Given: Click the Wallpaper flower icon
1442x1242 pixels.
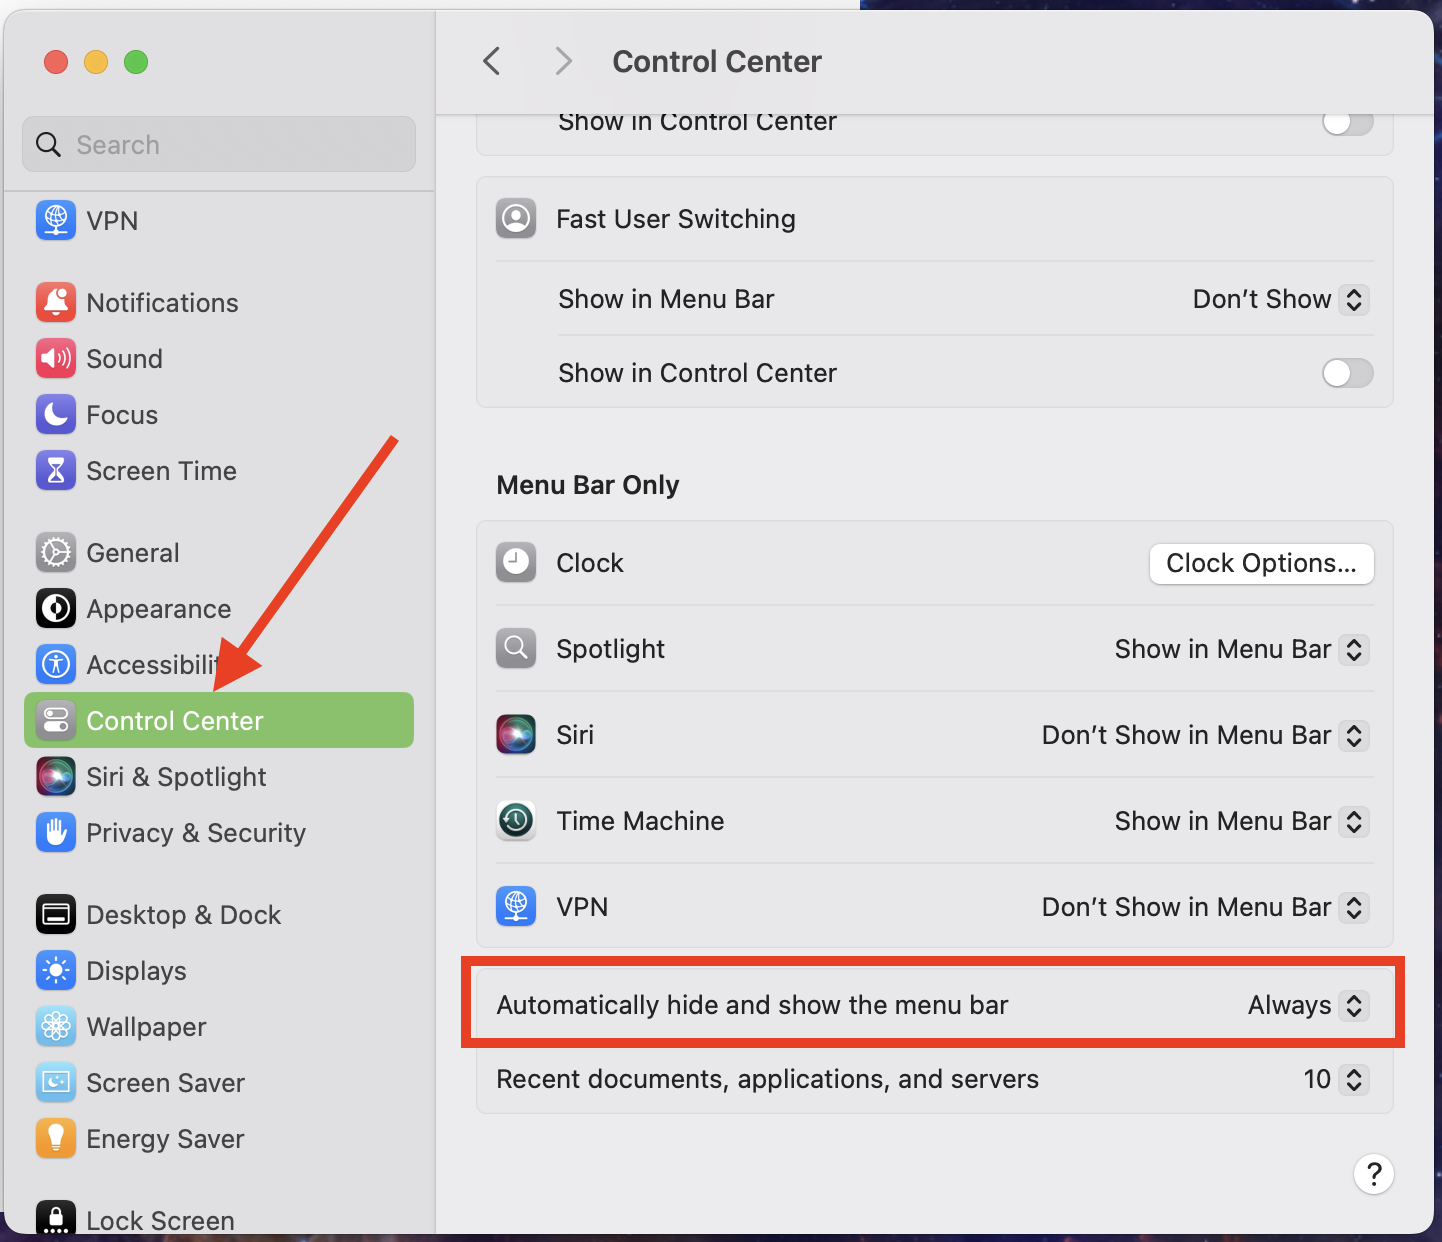Looking at the screenshot, I should [56, 1026].
